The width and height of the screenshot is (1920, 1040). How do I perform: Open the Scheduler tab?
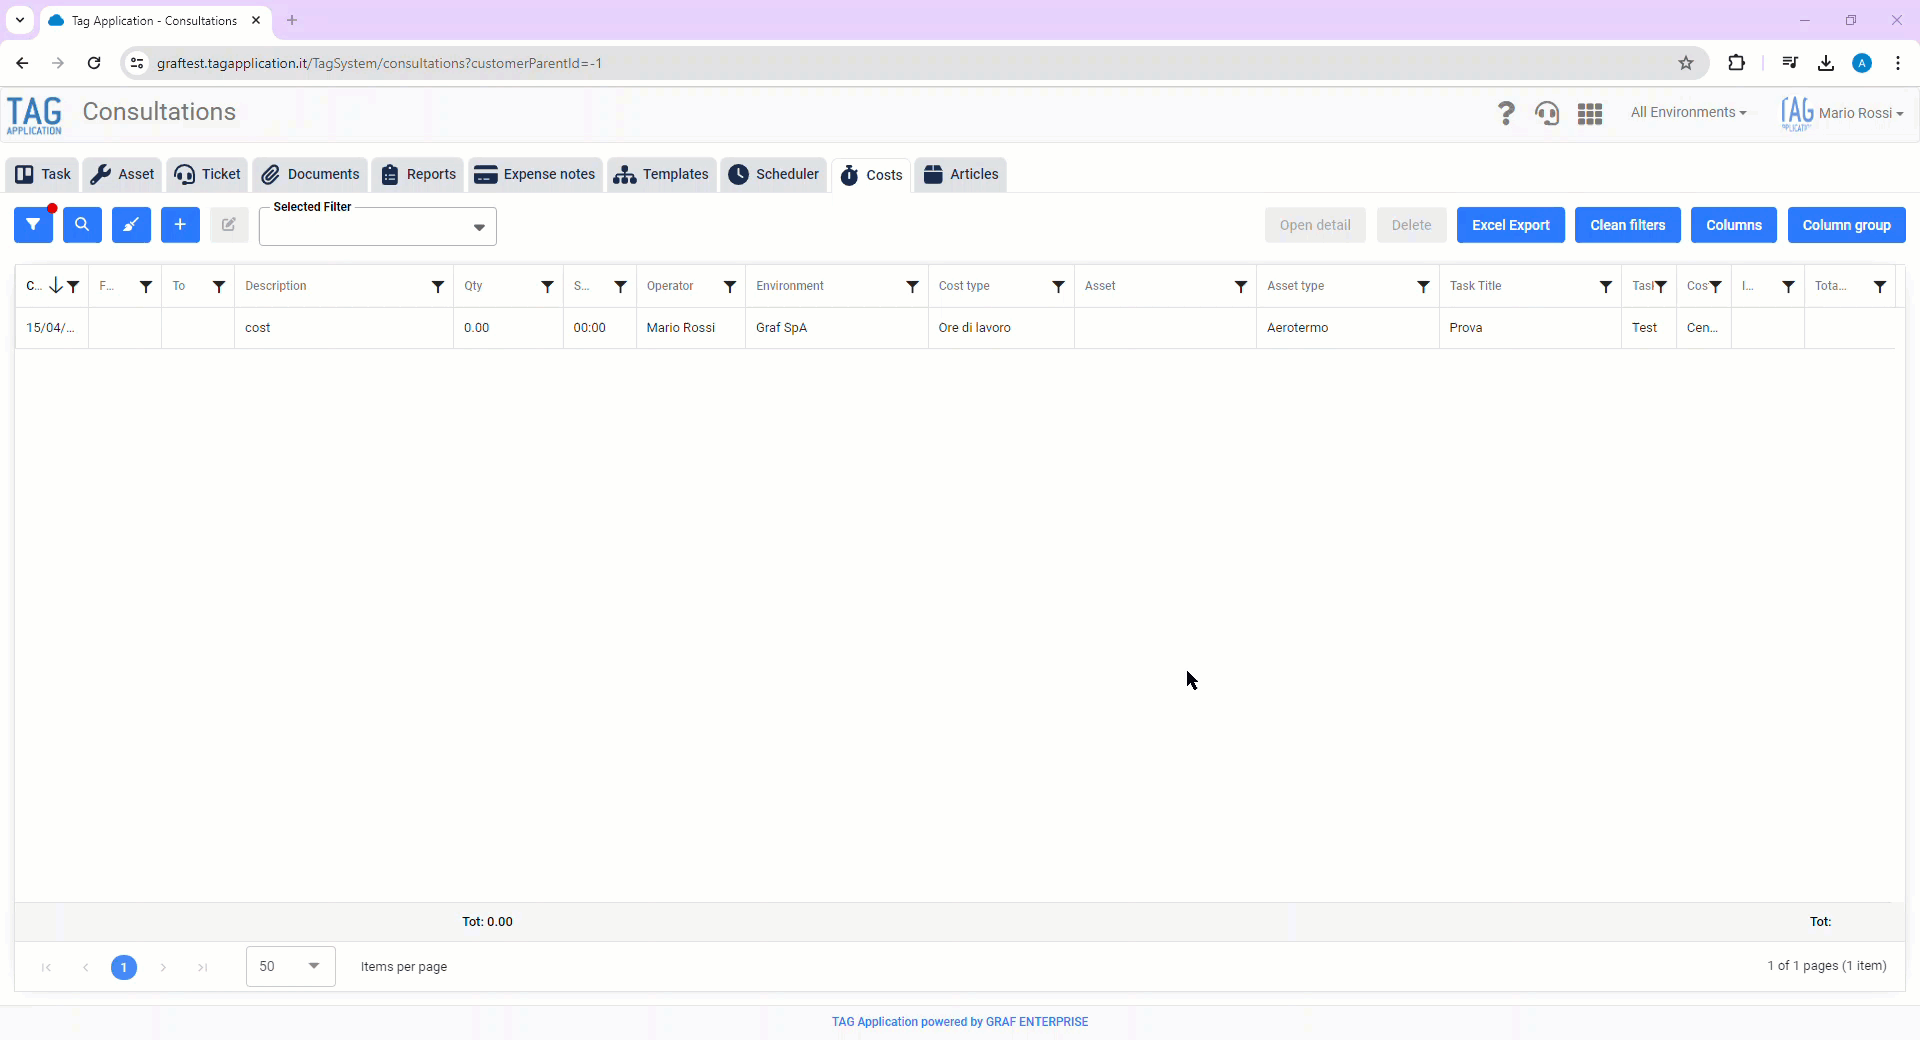(x=774, y=174)
